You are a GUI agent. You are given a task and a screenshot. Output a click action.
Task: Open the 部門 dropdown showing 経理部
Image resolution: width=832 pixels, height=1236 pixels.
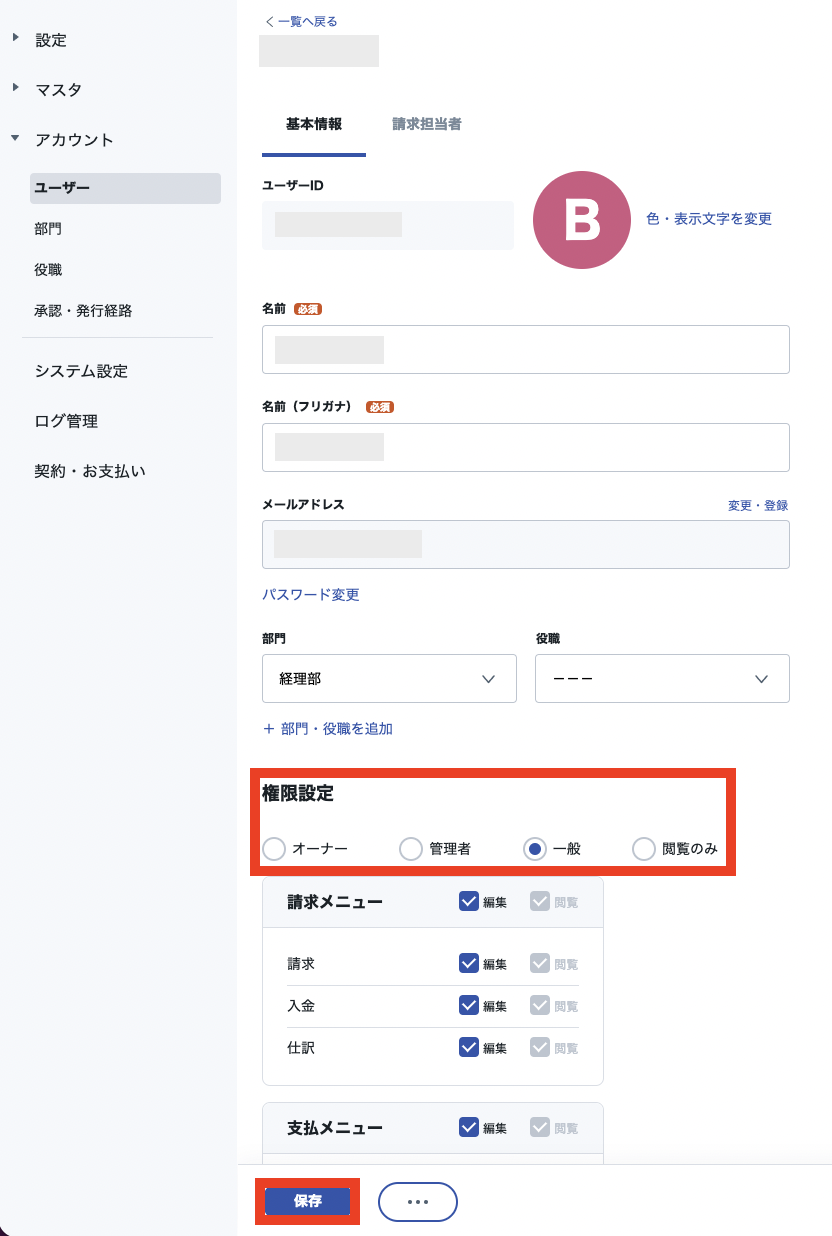389,678
